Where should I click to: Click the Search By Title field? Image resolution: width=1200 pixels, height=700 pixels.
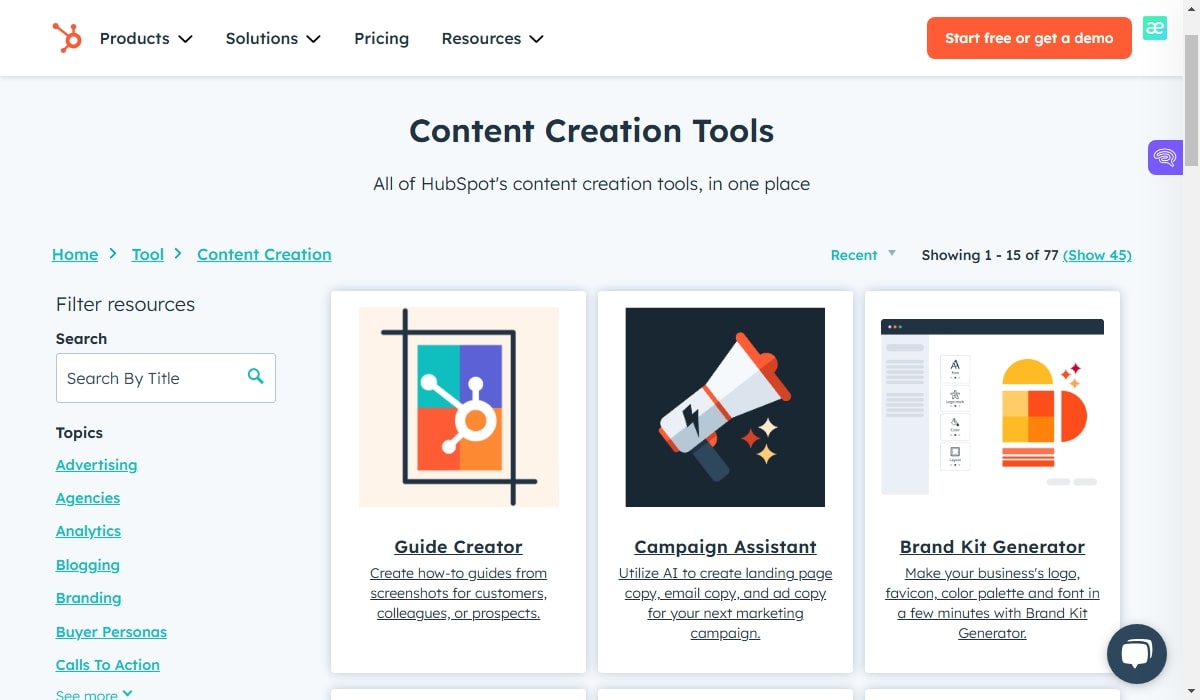[150, 378]
